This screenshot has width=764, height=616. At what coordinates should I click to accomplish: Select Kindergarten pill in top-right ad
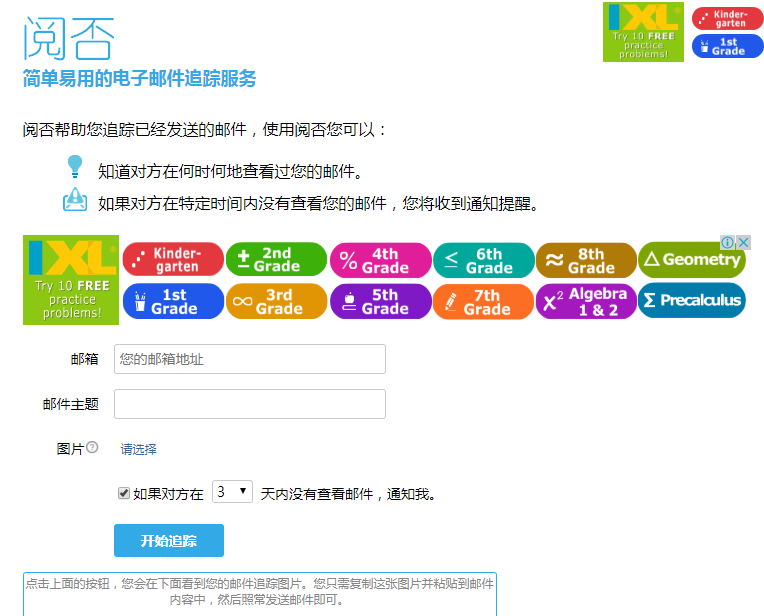click(727, 19)
